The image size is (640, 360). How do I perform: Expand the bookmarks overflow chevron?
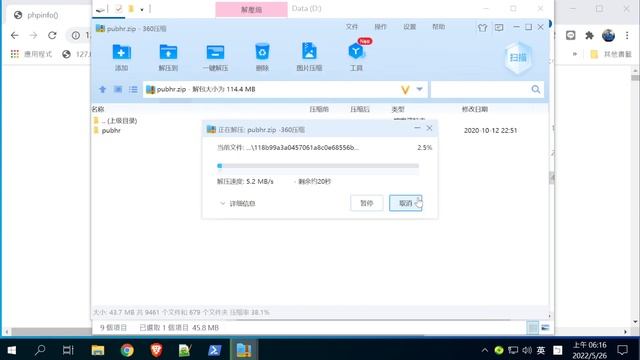575,54
